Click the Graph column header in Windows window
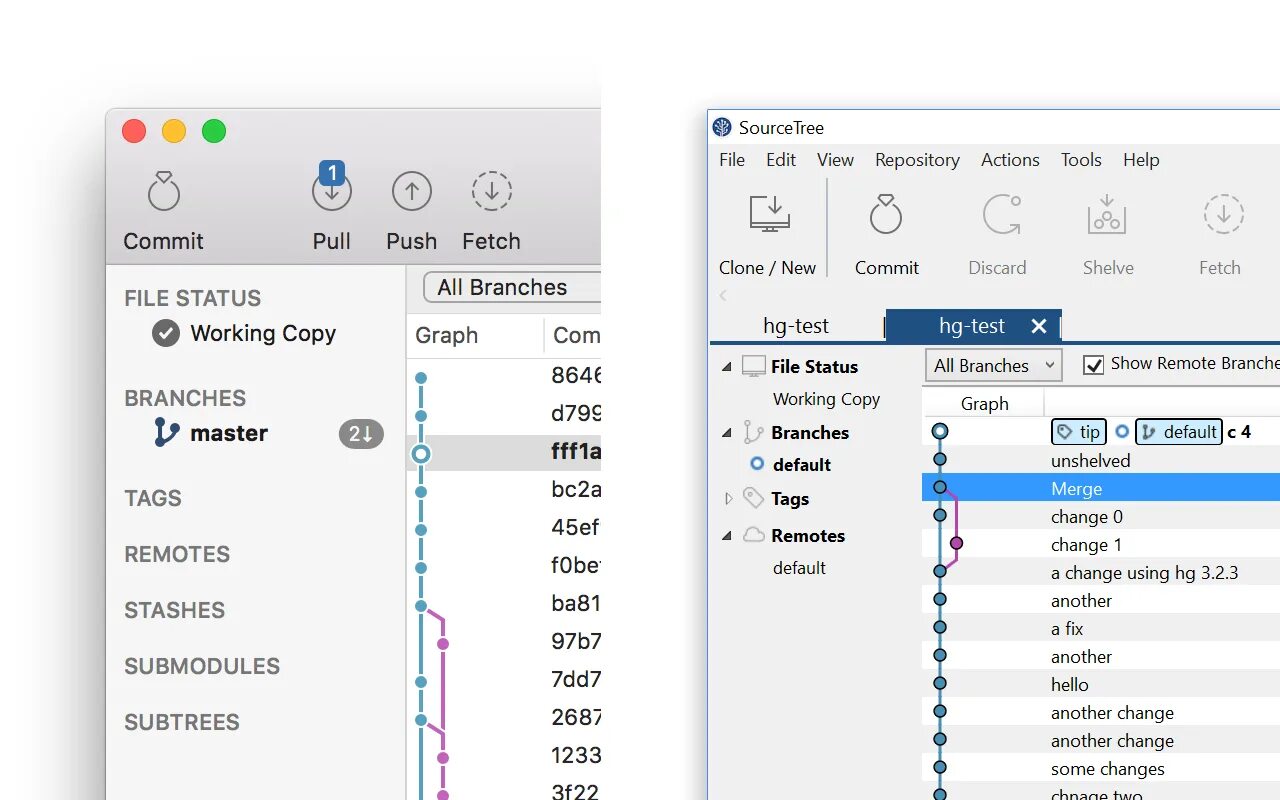The image size is (1280, 800). pyautogui.click(x=984, y=404)
